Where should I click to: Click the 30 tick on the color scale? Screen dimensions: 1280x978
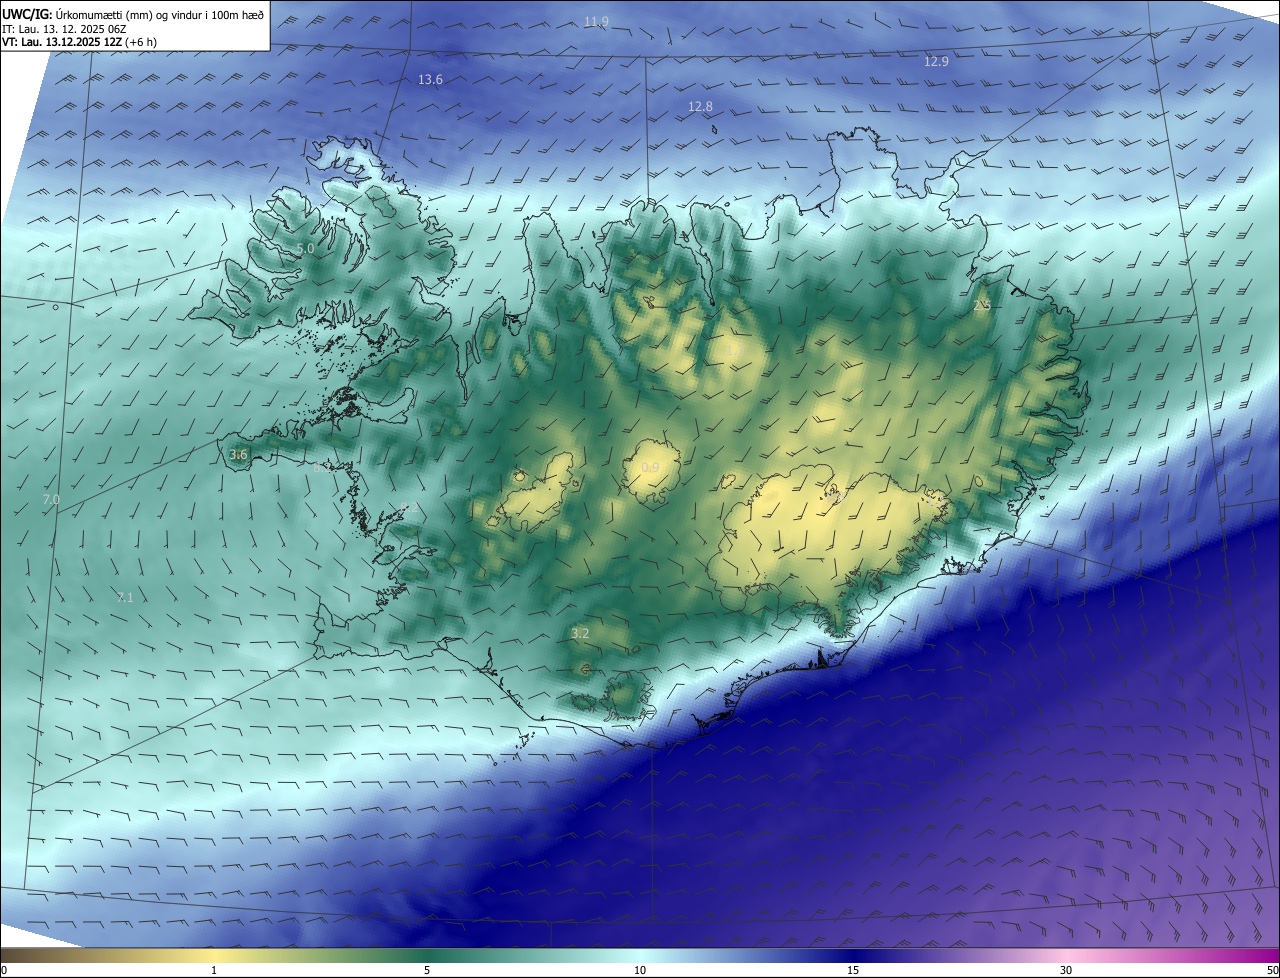1066,970
